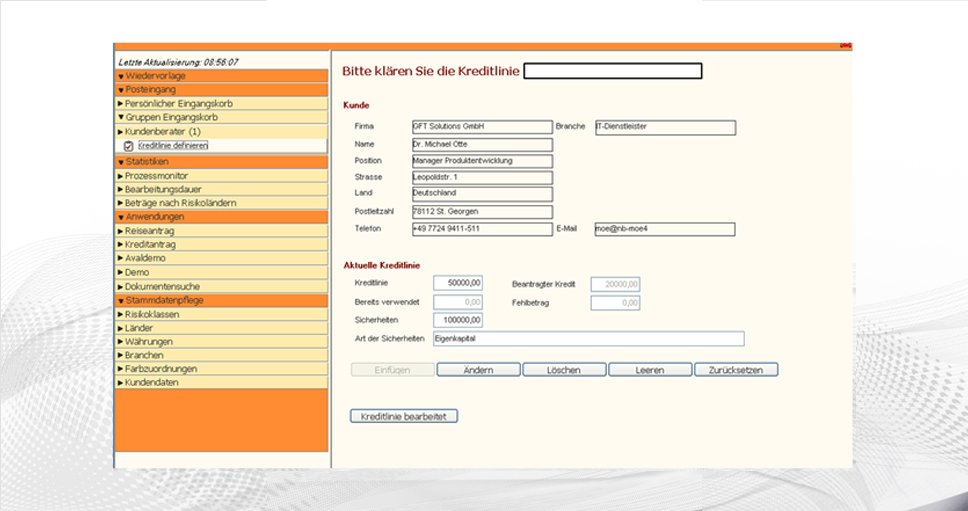
Task: Open Kreditlinie definieren task
Action: [173, 146]
